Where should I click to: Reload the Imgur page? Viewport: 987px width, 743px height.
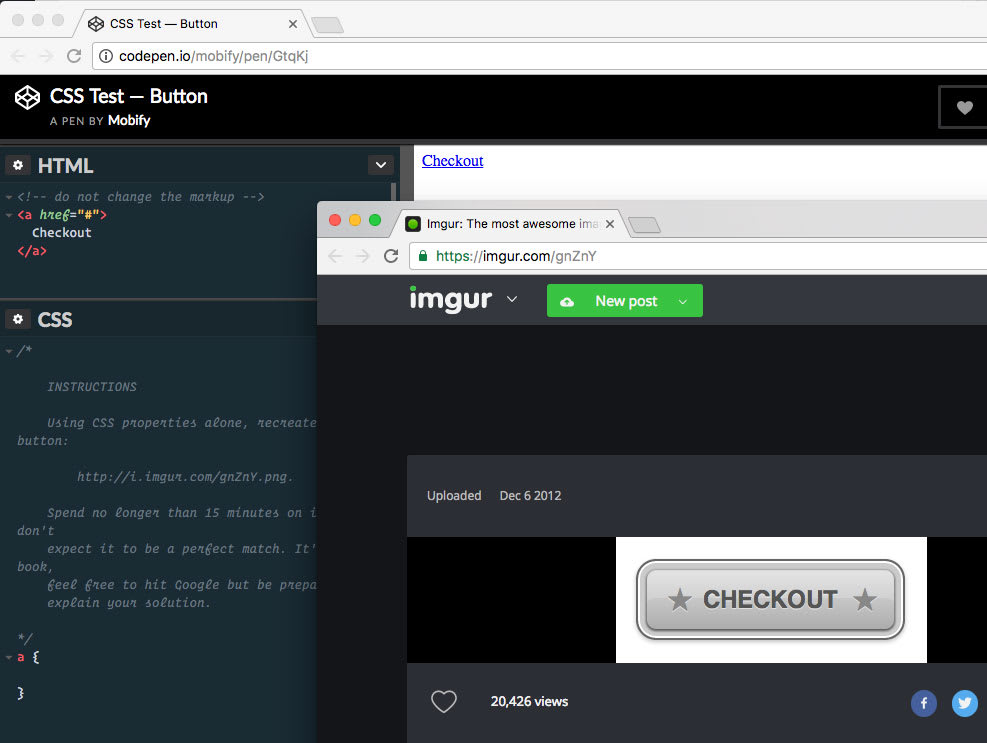click(391, 256)
